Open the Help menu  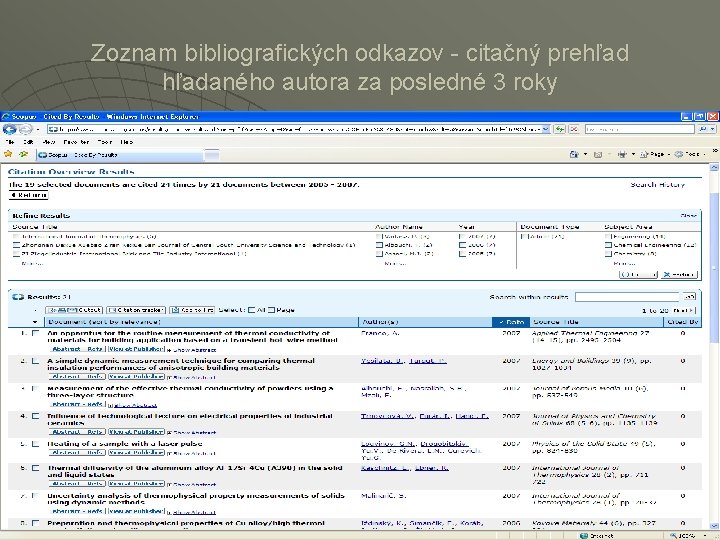pos(127,142)
